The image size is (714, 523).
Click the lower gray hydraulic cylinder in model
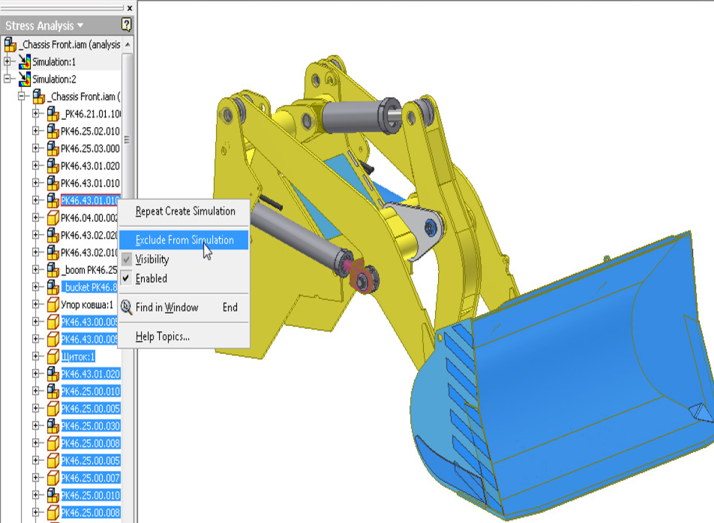tap(298, 238)
